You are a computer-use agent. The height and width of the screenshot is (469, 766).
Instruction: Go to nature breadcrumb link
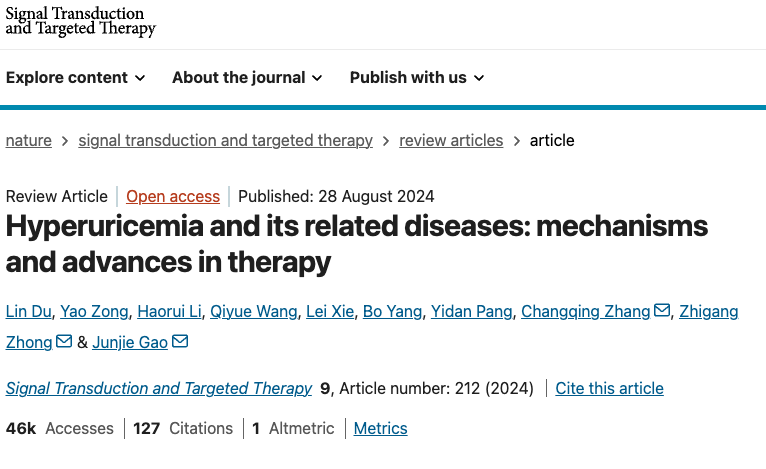29,141
